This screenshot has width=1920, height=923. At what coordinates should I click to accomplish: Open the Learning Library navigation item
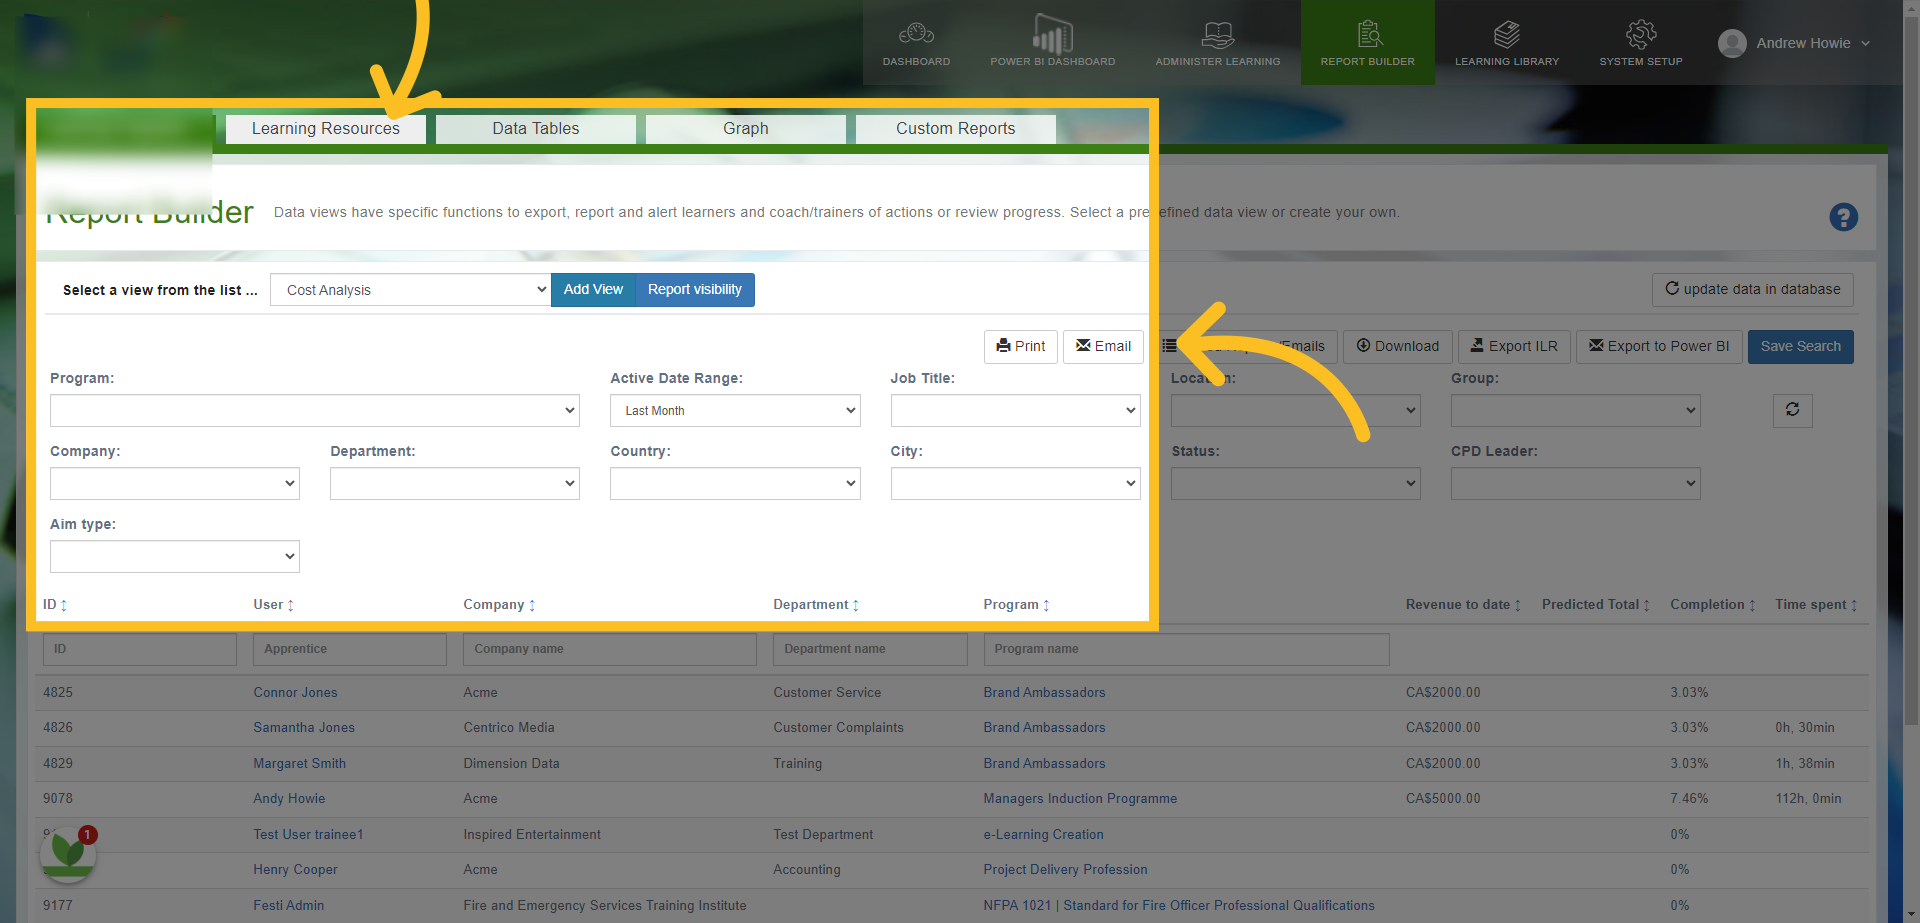(x=1506, y=43)
